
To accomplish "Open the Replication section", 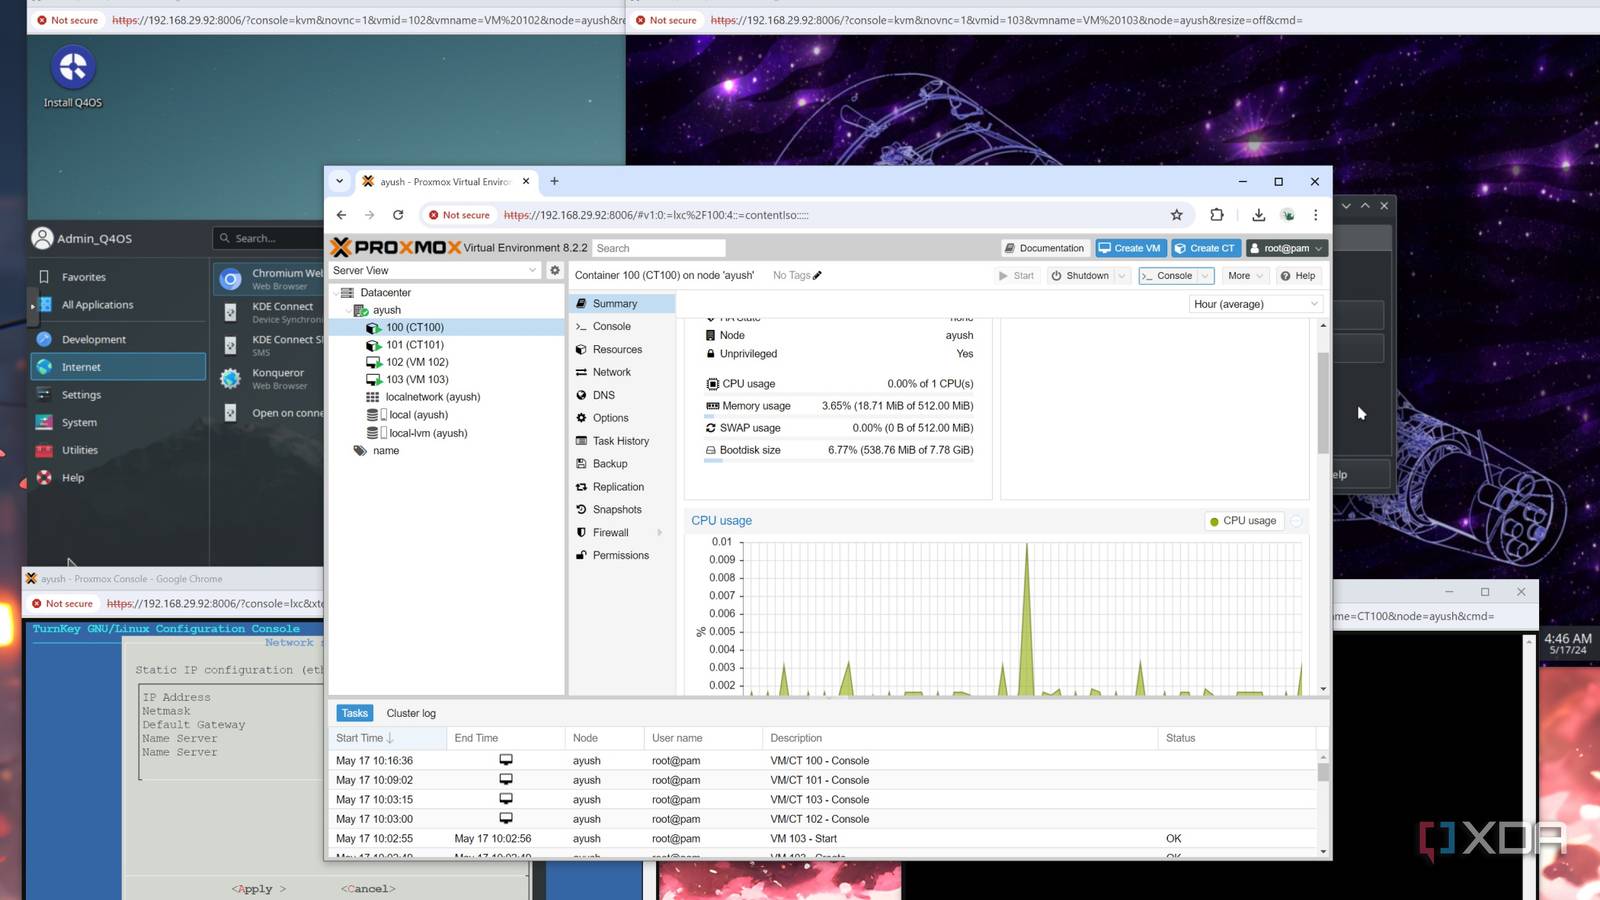I will tap(620, 486).
